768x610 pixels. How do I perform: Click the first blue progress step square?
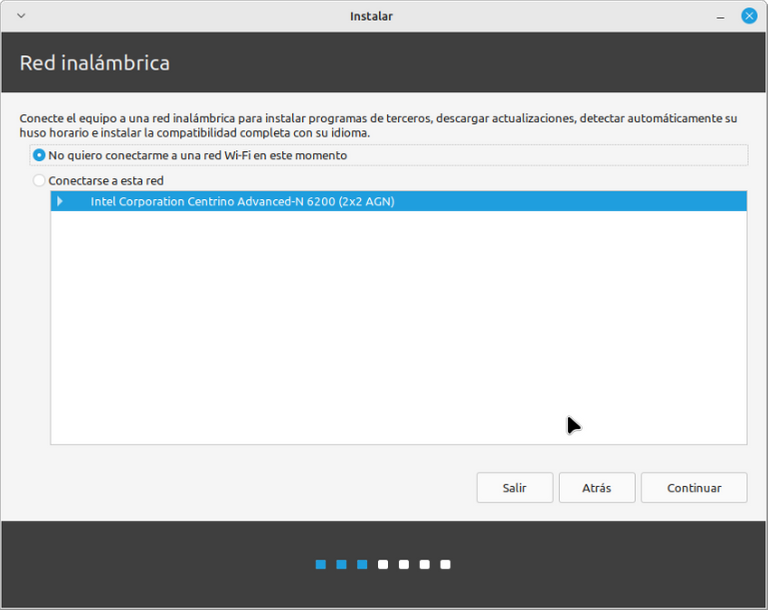(x=321, y=564)
